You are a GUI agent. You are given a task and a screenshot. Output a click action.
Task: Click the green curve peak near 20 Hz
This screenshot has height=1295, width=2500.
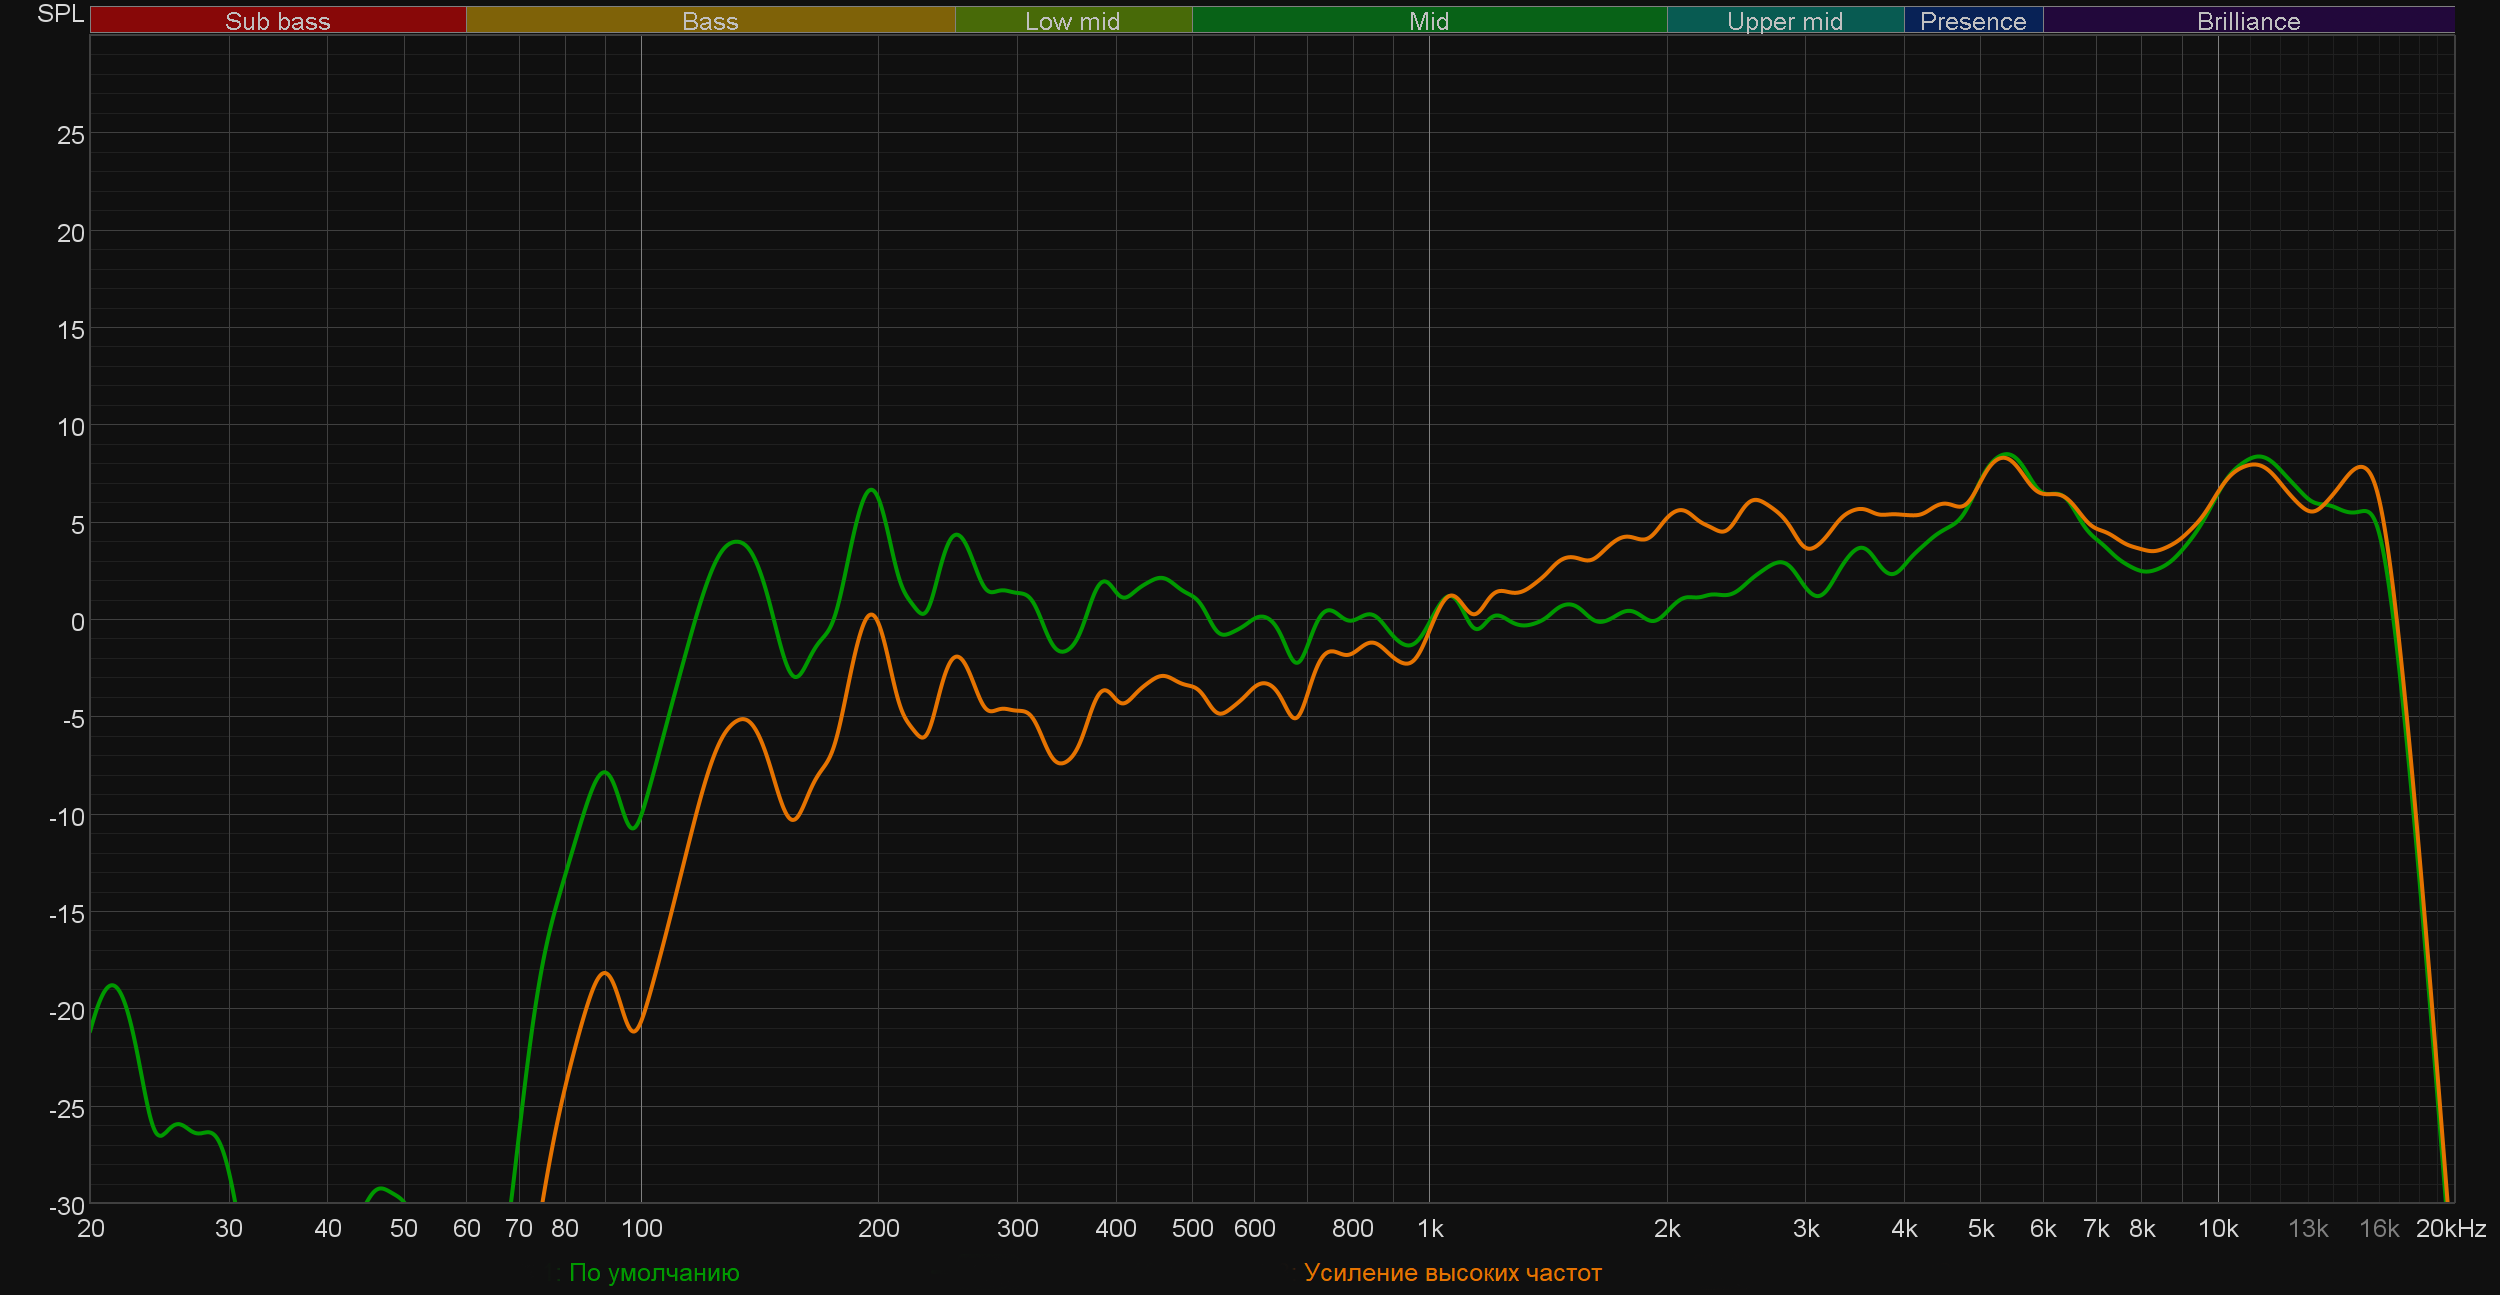click(113, 986)
